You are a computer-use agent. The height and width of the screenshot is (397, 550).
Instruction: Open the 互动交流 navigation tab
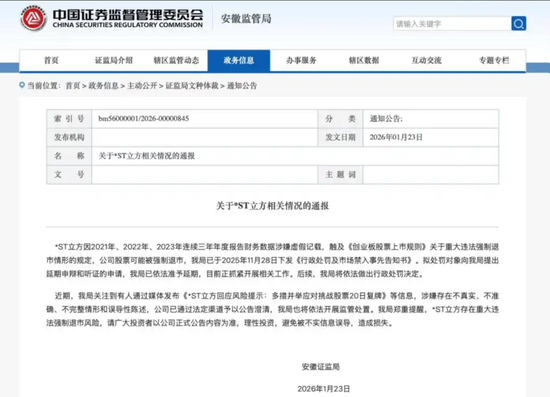pyautogui.click(x=426, y=60)
